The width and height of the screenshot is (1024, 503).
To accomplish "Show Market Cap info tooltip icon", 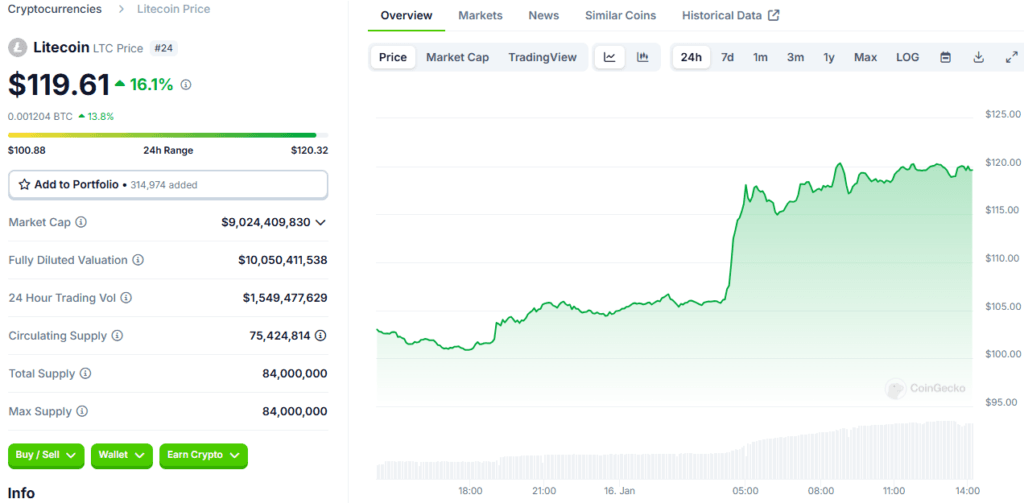I will click(x=81, y=222).
